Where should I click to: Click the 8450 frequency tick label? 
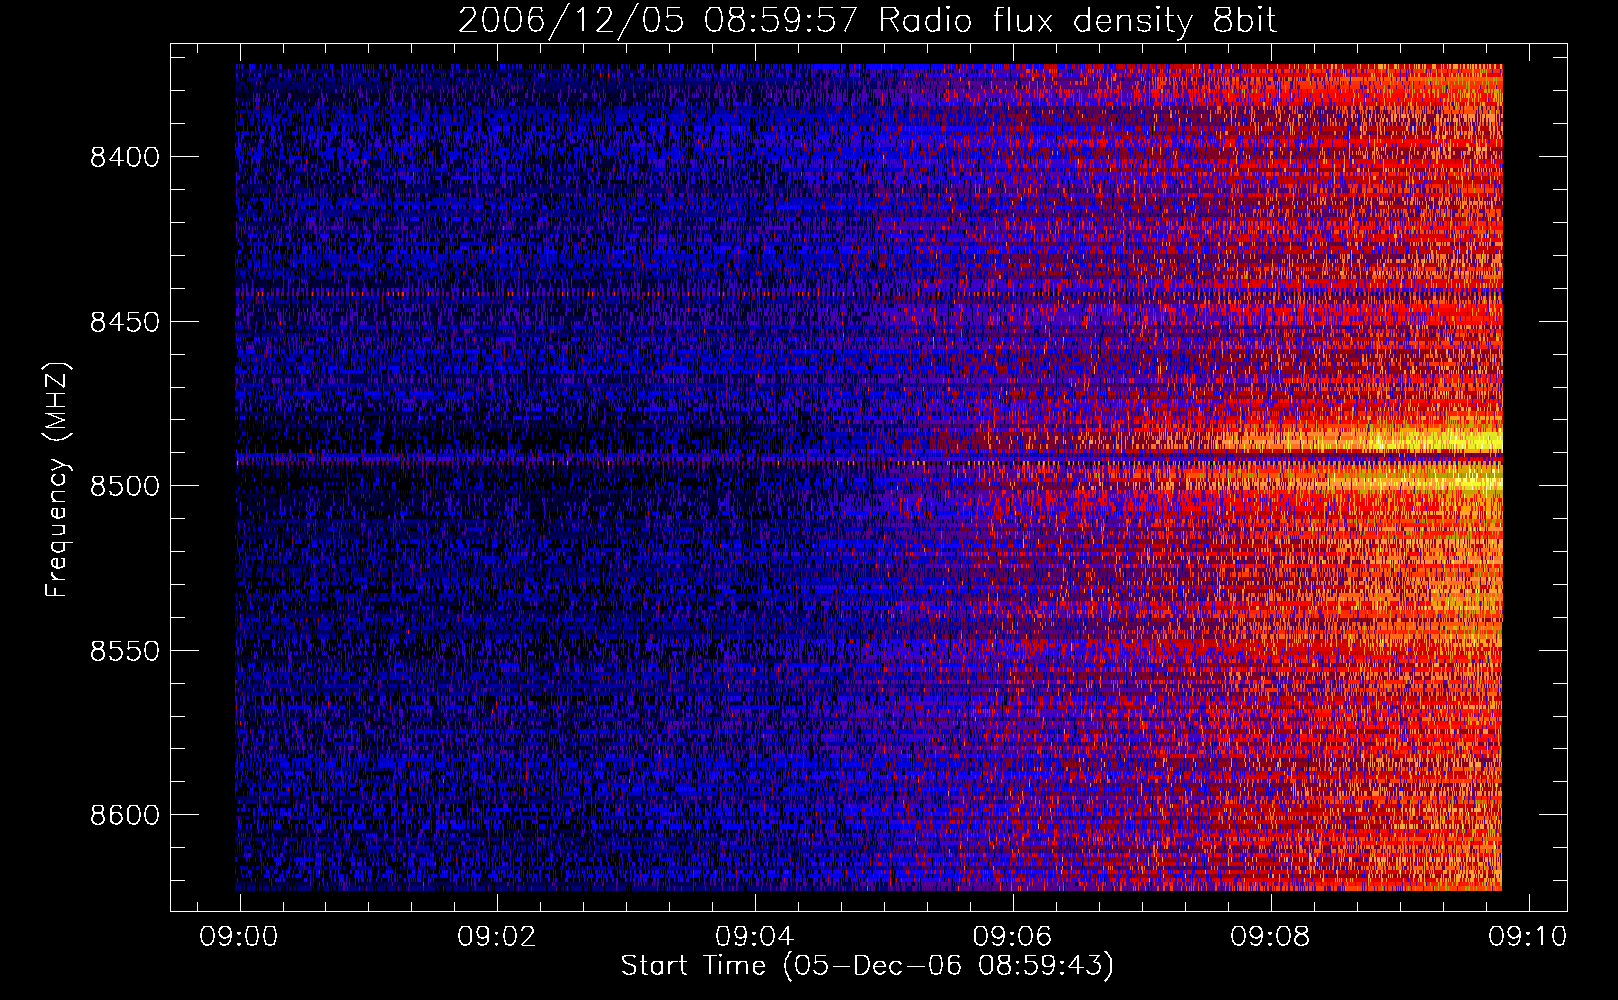tap(125, 322)
